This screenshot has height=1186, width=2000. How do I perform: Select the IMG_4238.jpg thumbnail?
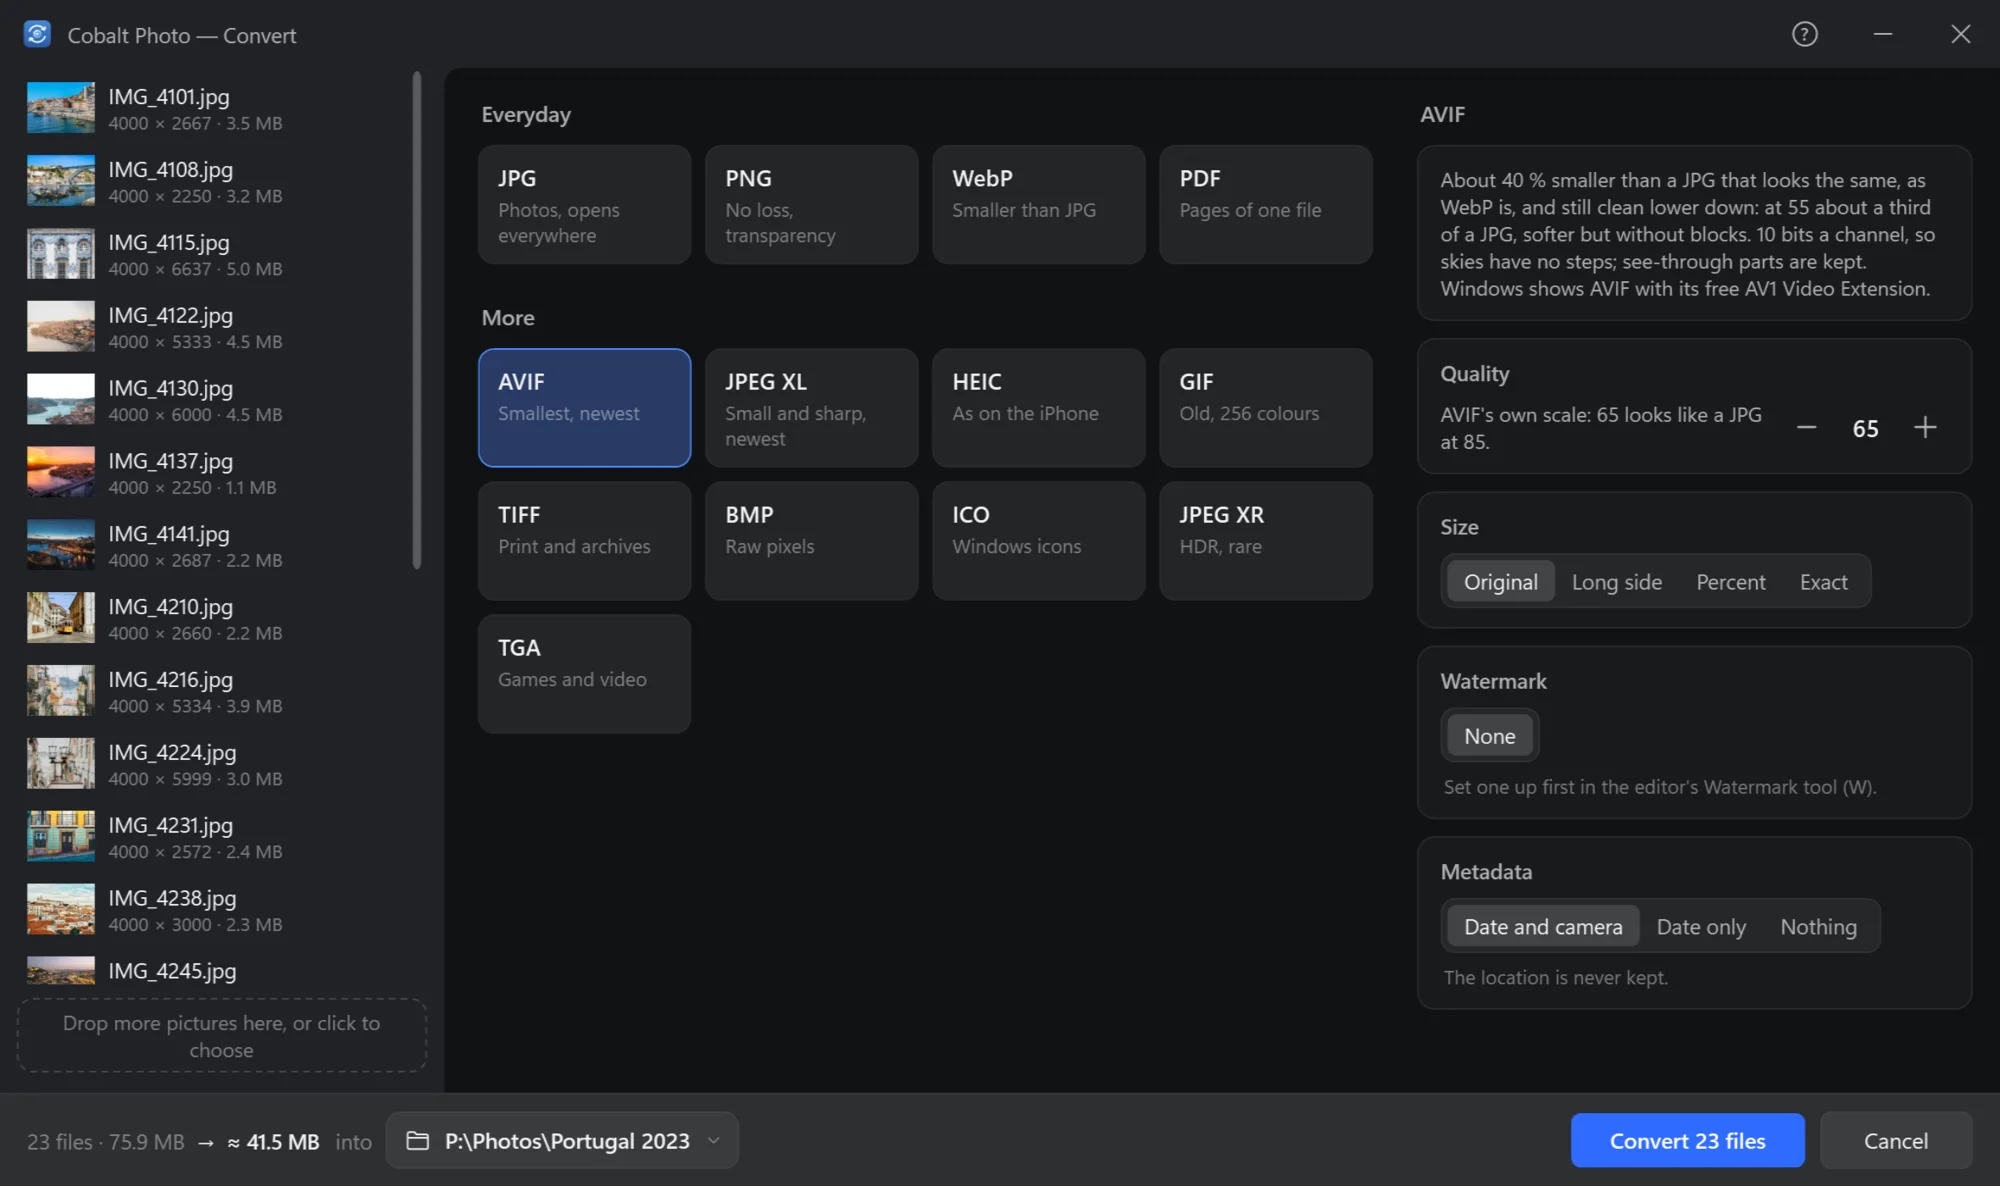(x=61, y=909)
